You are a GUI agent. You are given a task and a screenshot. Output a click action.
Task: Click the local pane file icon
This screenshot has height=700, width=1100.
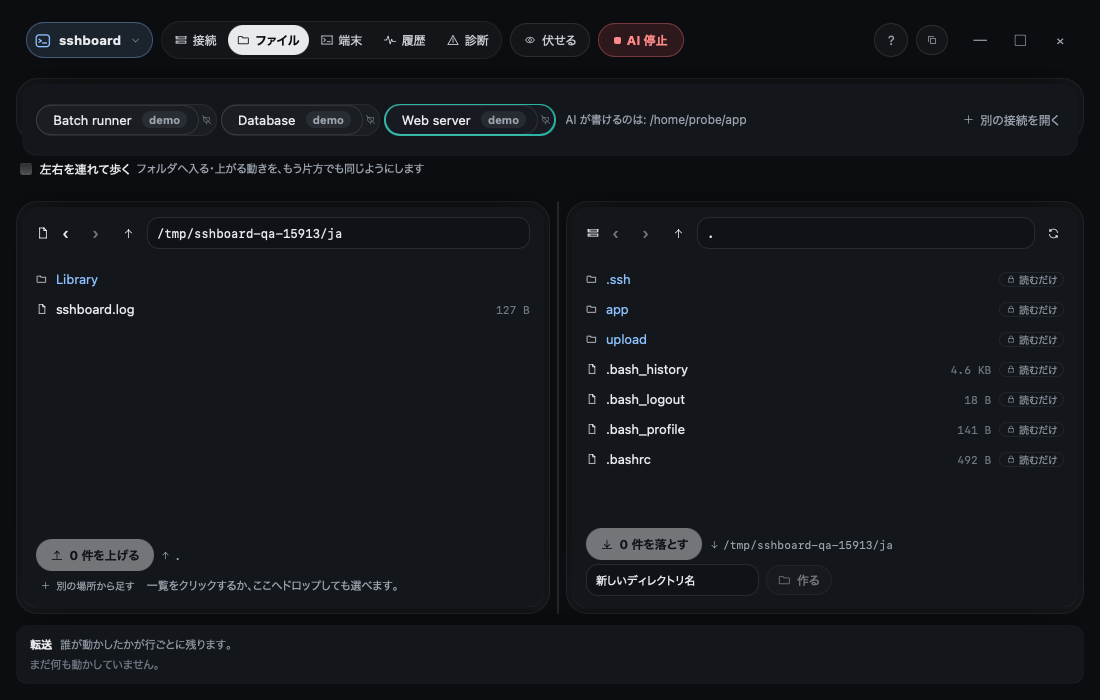(43, 234)
